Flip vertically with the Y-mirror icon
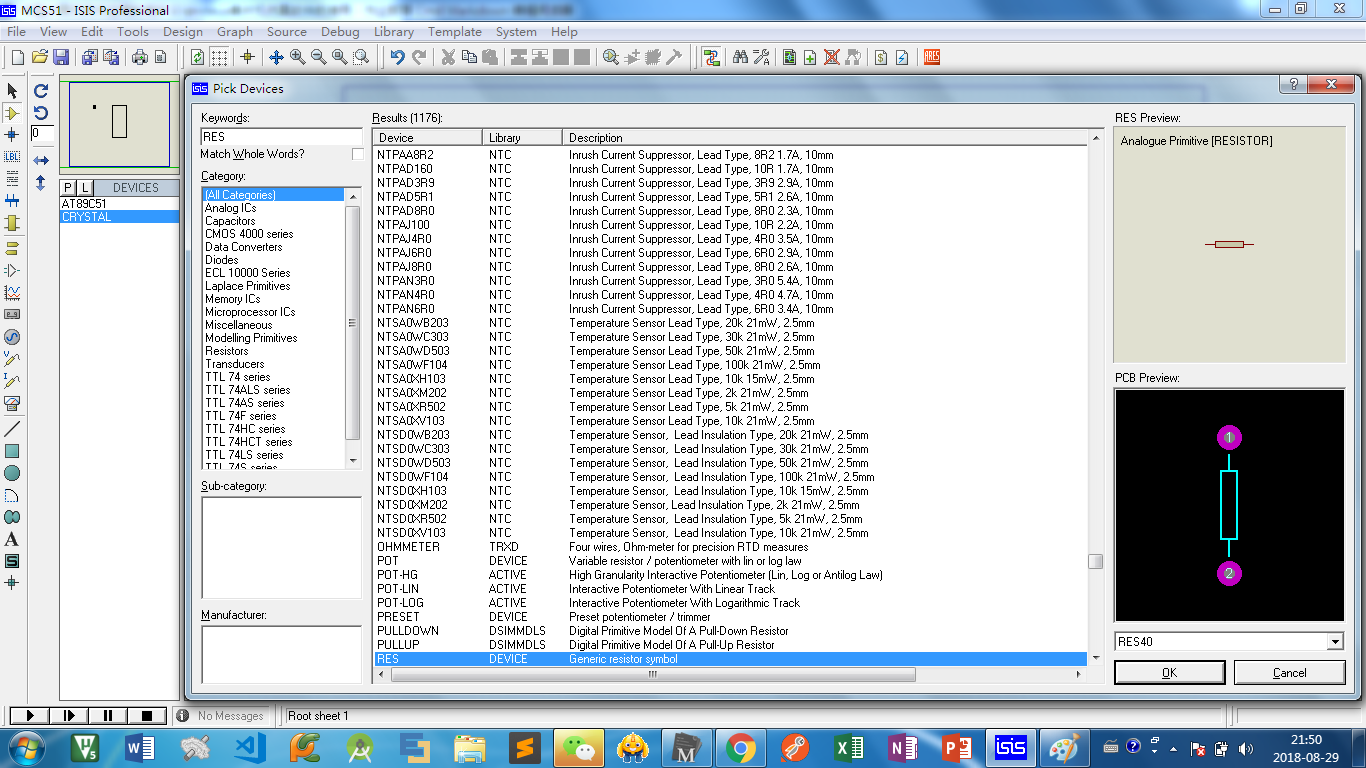The image size is (1366, 768). 41,183
